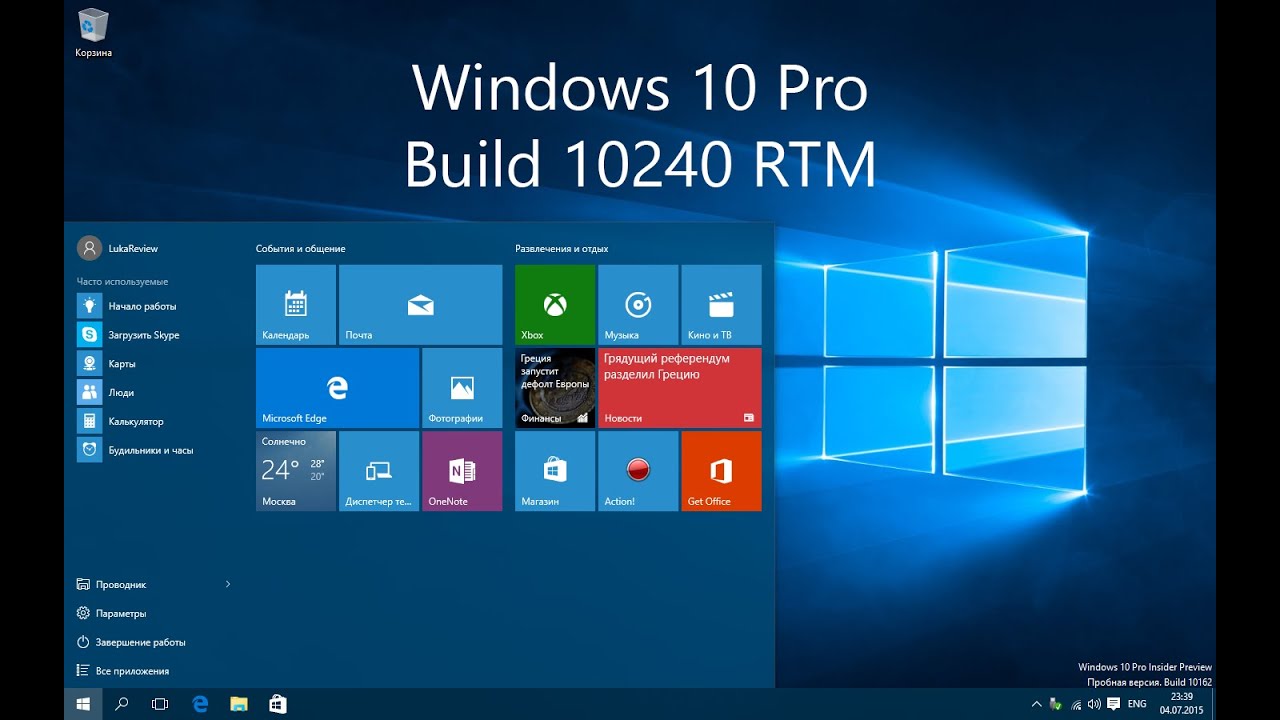Open the Финансы finance news tile
This screenshot has width=1280, height=720.
pyautogui.click(x=555, y=388)
